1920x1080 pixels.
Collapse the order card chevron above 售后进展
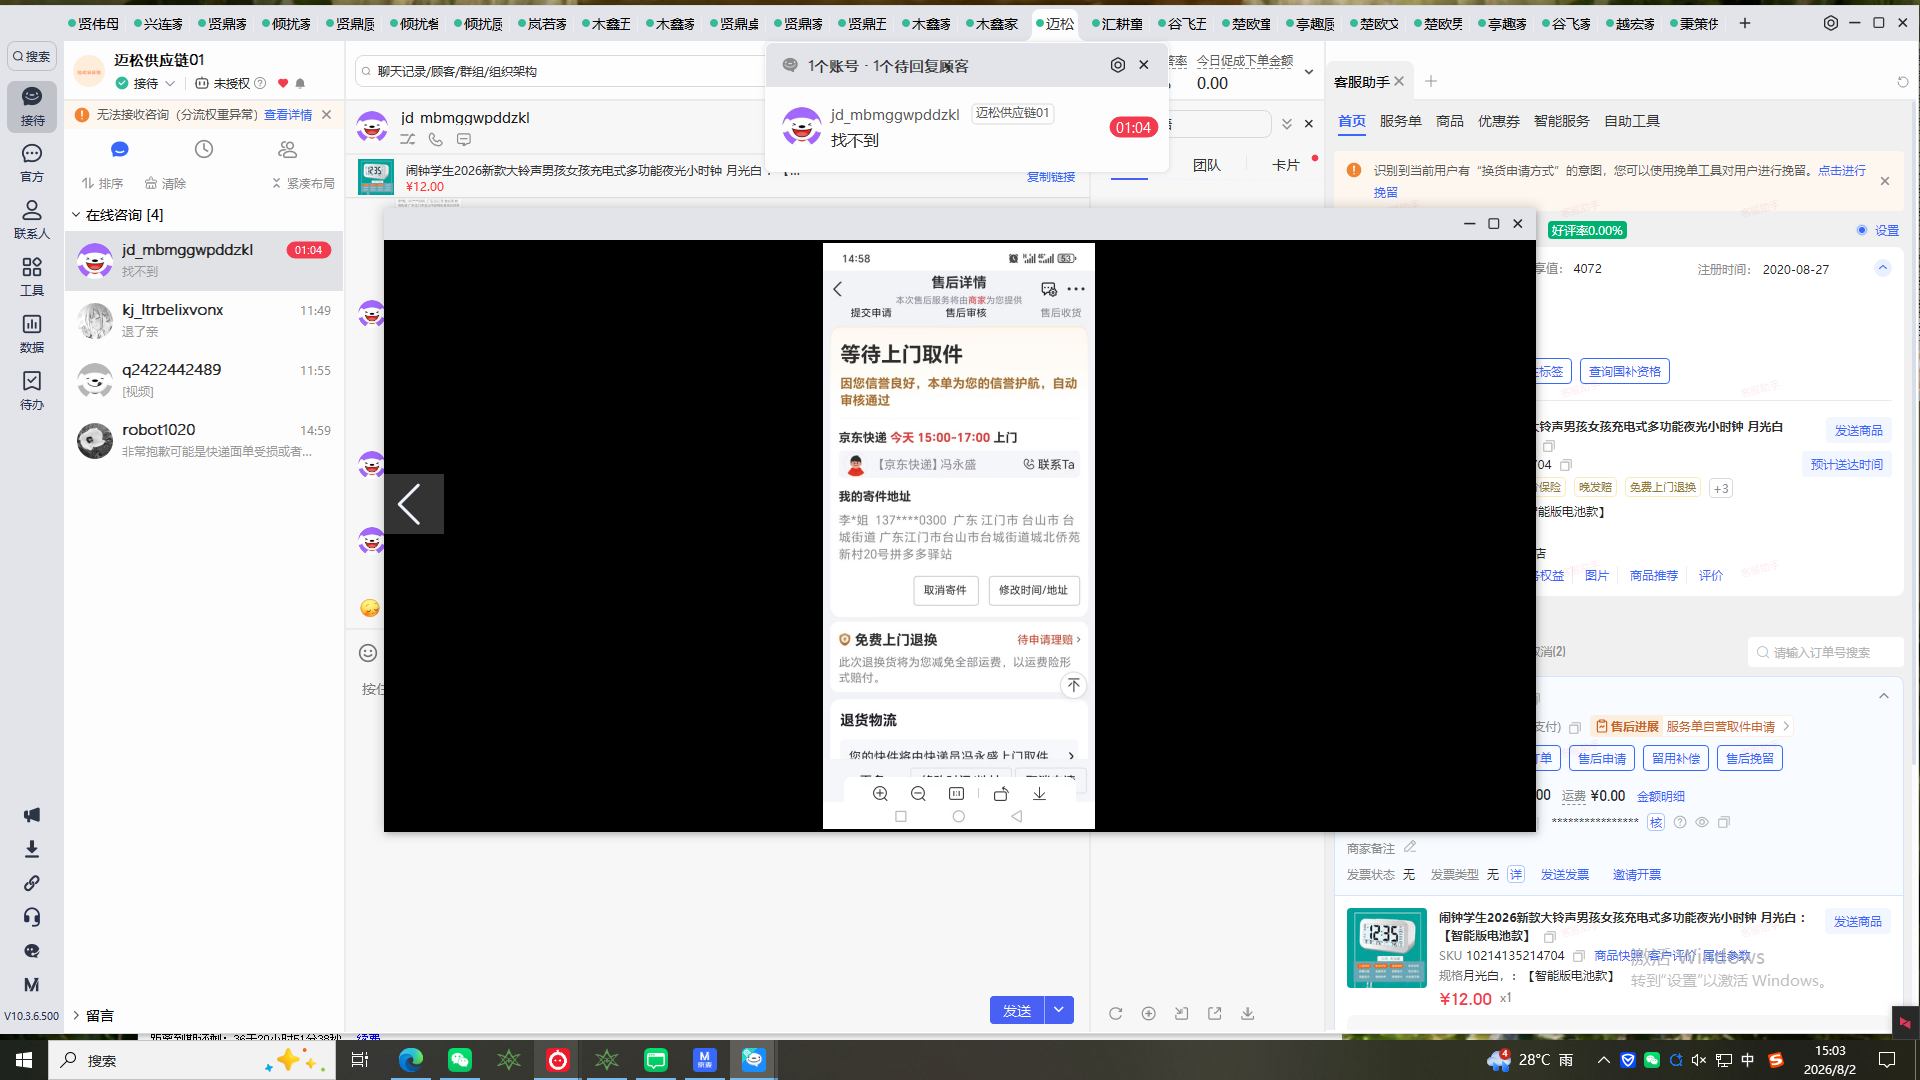coord(1884,696)
